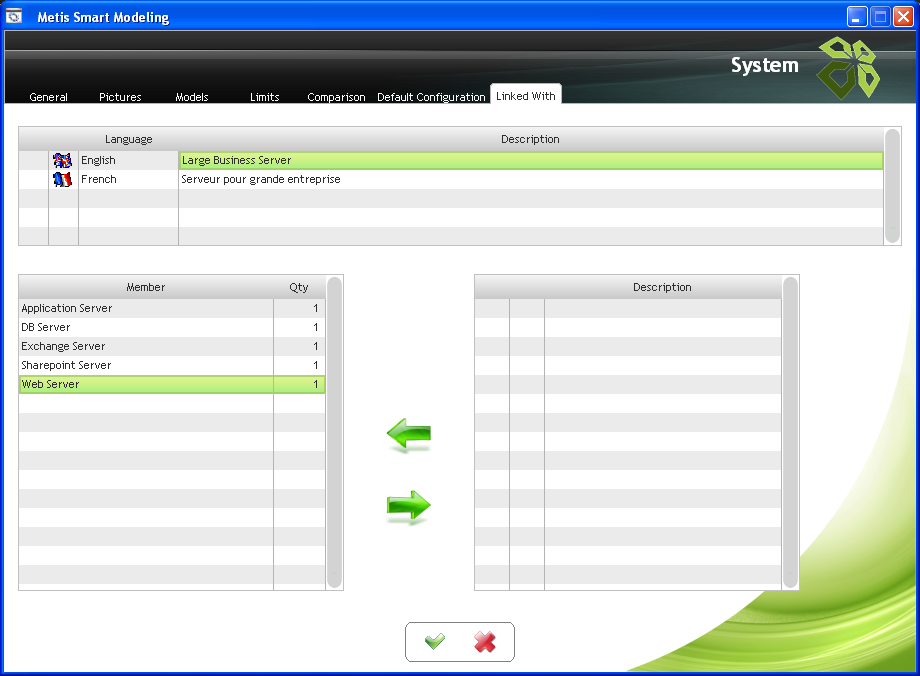Click the Description header of right list
This screenshot has height=676, width=920.
(x=662, y=287)
